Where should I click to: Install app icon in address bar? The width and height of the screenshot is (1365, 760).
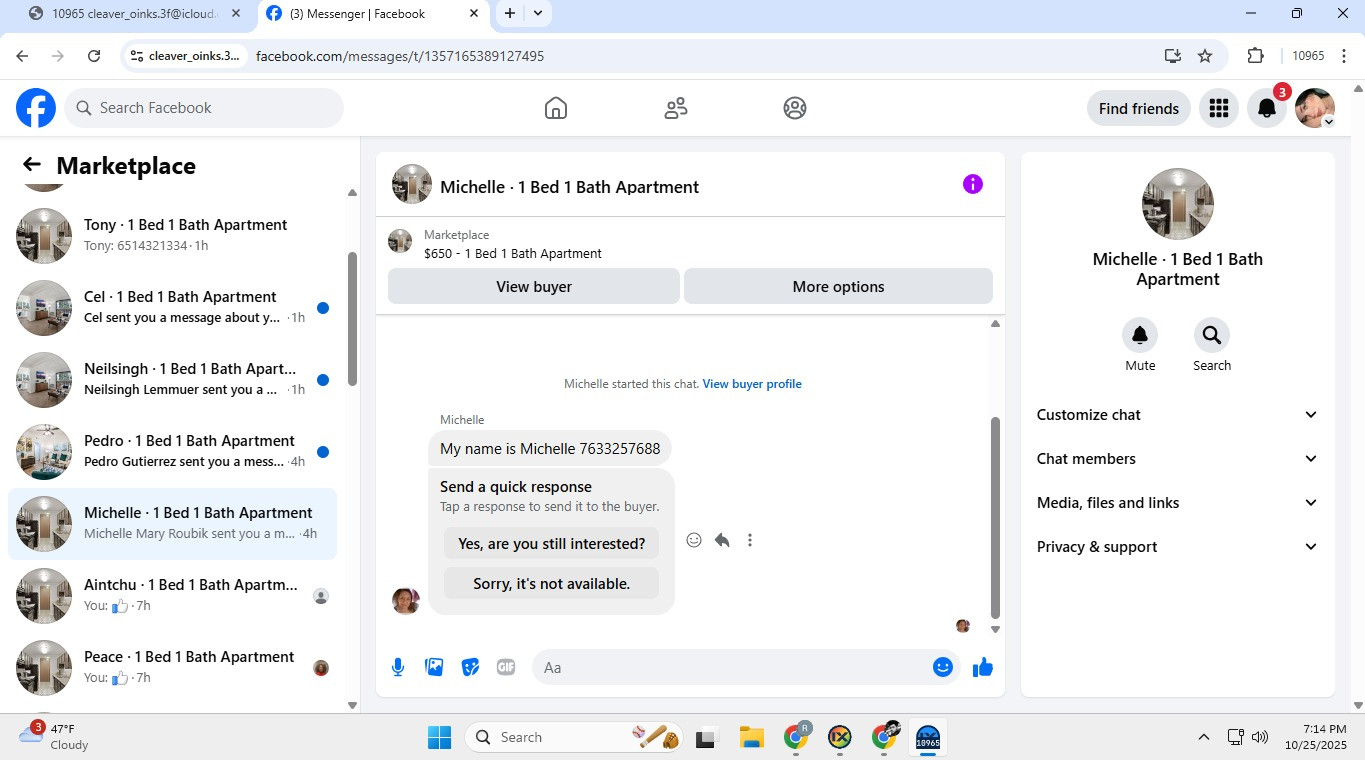point(1173,56)
